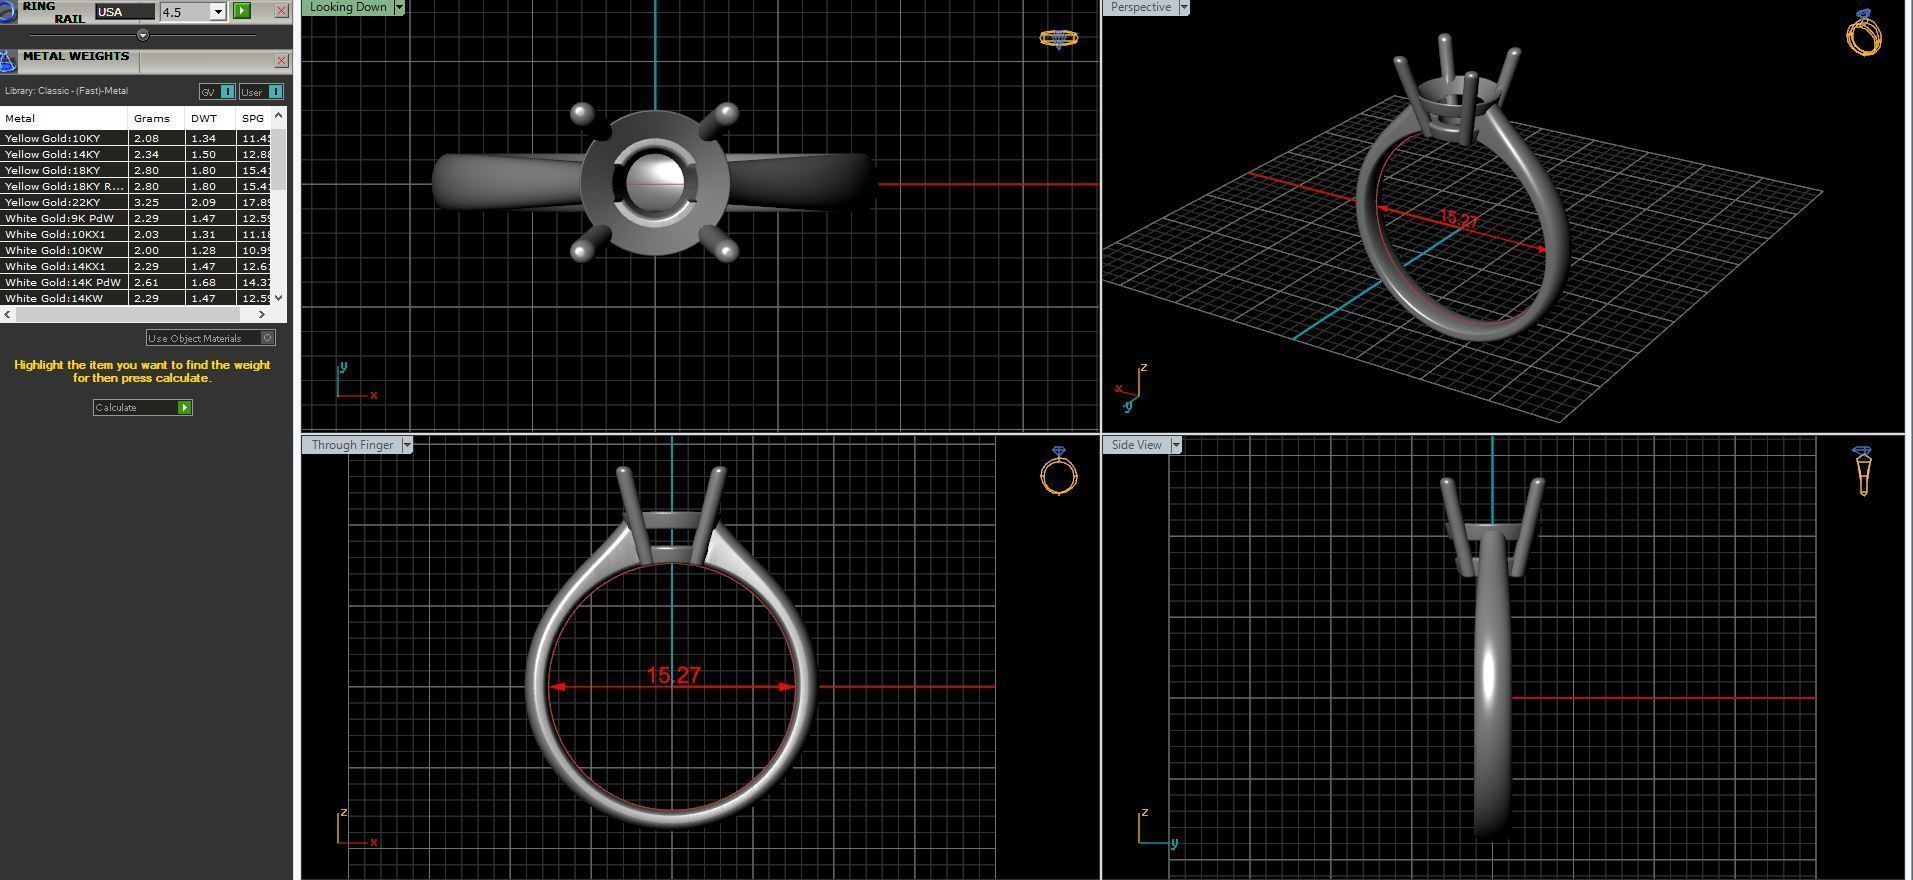Viewport: 1913px width, 880px height.
Task: Click the 15.27 dimension in Through Finger view
Action: point(673,676)
